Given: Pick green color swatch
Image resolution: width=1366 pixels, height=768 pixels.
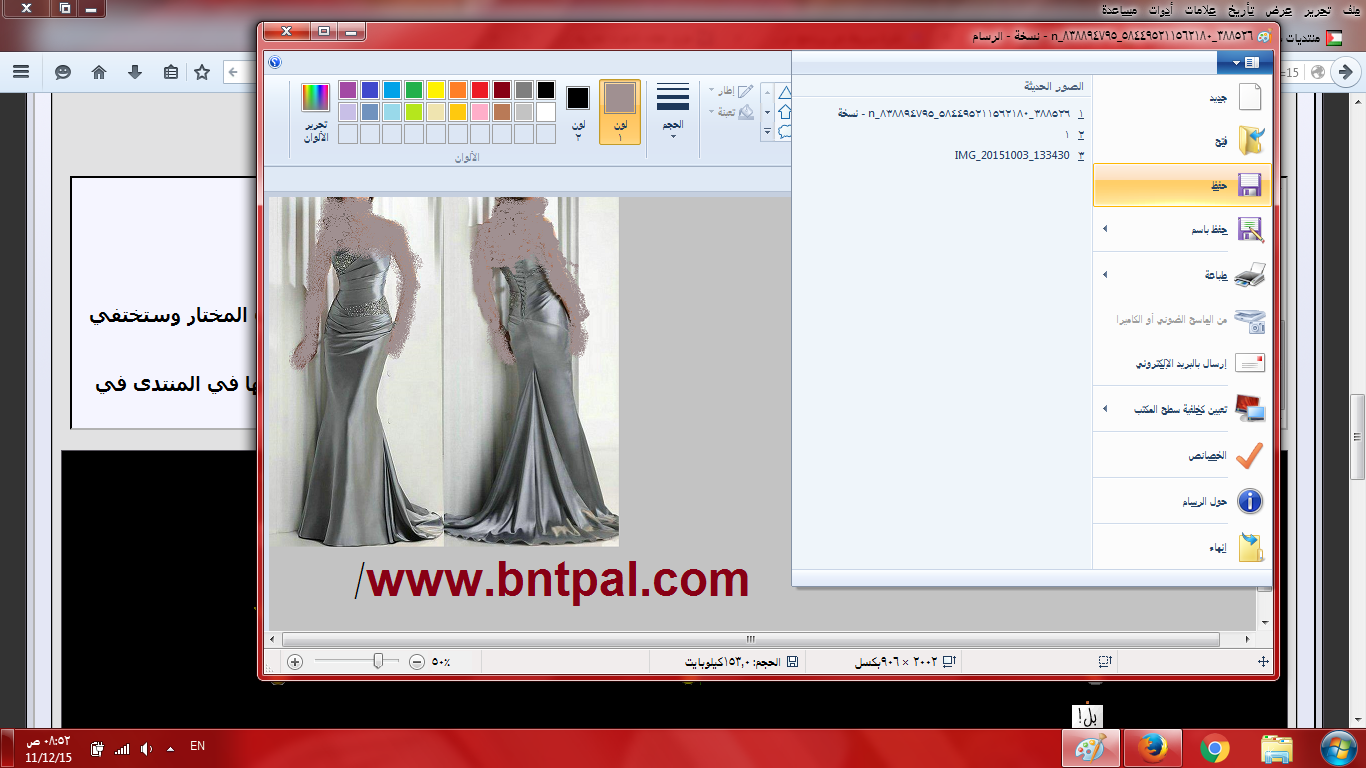Looking at the screenshot, I should [414, 90].
